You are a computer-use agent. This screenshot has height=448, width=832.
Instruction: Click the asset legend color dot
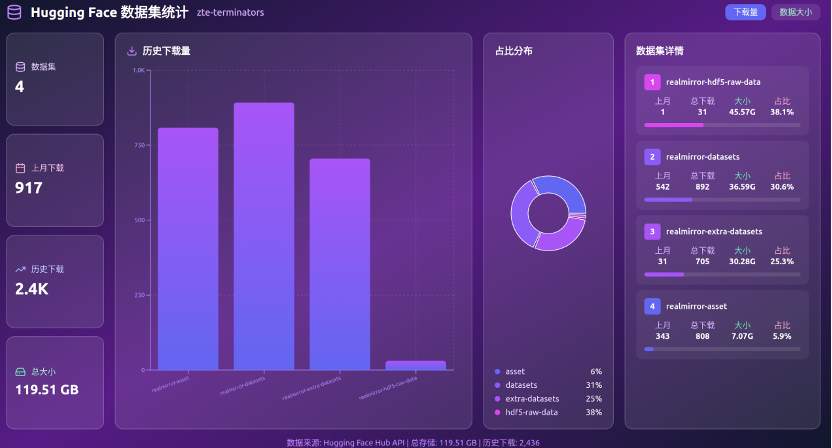(x=498, y=372)
